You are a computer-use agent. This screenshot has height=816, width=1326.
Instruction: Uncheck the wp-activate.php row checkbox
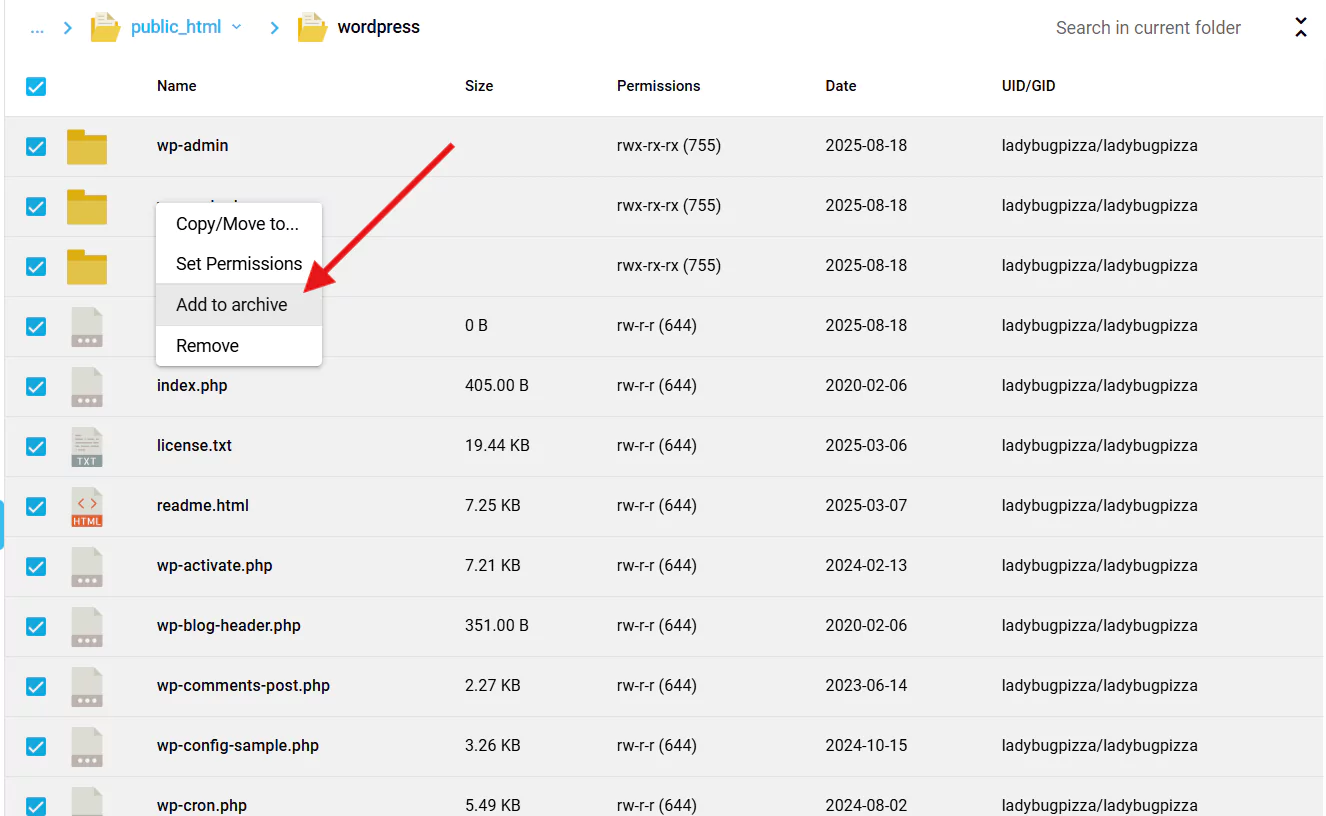coord(36,566)
